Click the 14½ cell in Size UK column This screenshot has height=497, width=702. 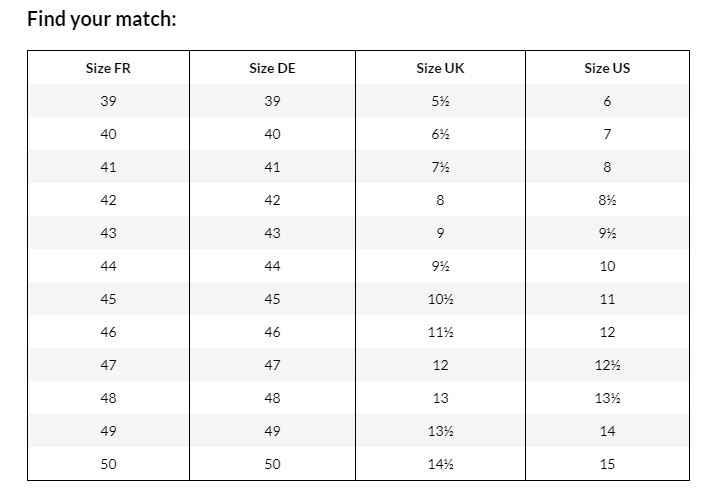(x=440, y=464)
